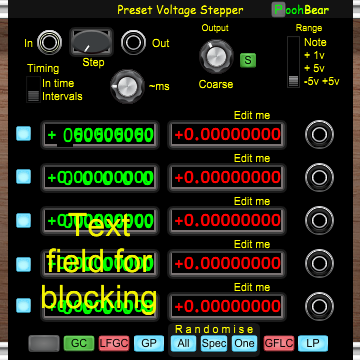Move the Range slider switch

click(x=294, y=62)
